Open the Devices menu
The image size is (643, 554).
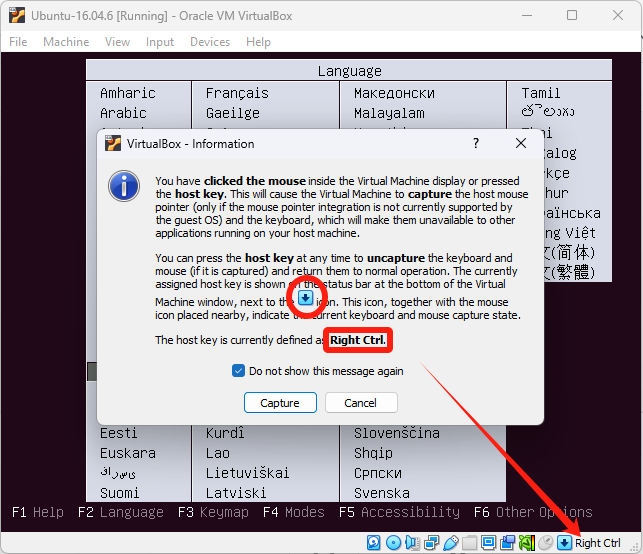point(210,42)
